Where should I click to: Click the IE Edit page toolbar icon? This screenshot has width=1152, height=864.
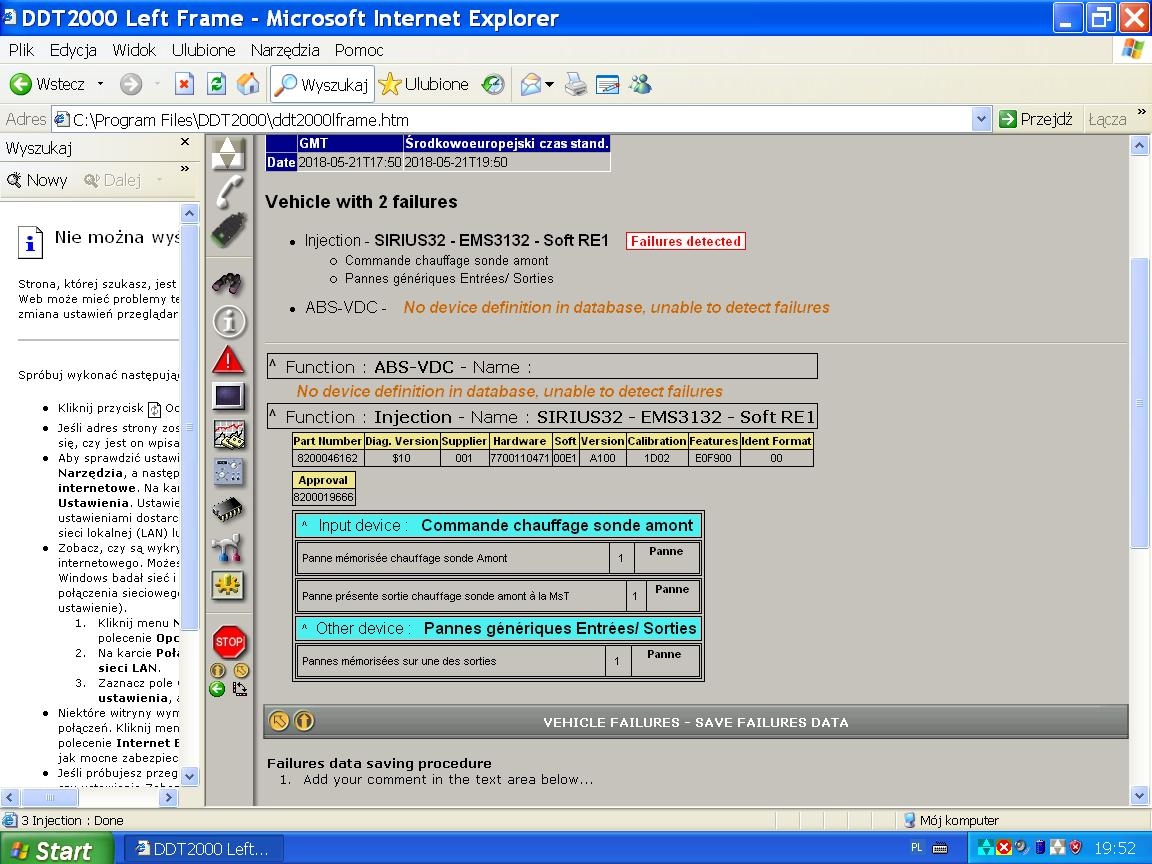pyautogui.click(x=608, y=84)
